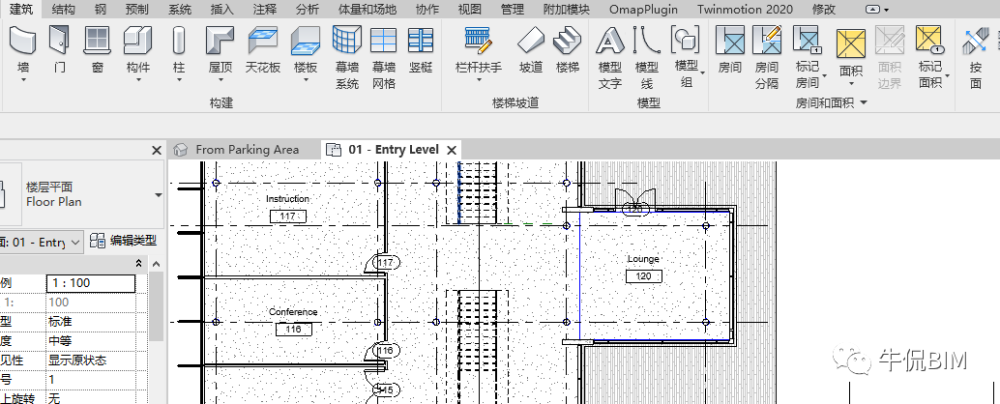Collapse the properties group with double chevron

[x=139, y=264]
